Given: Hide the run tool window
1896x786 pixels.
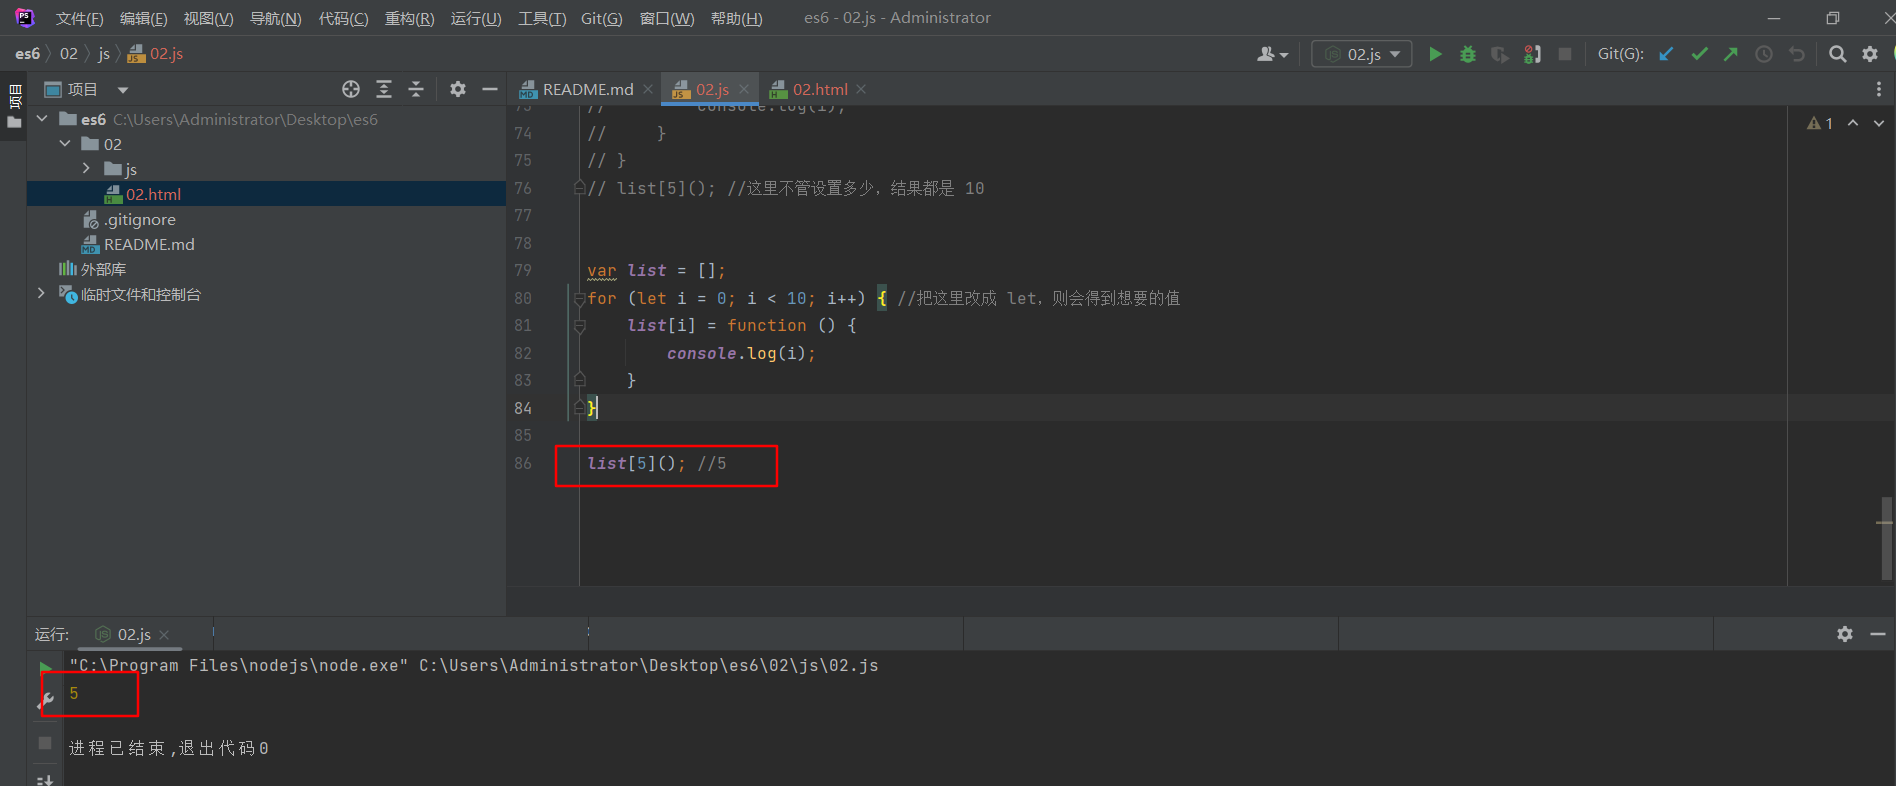Looking at the screenshot, I should pos(1877,634).
